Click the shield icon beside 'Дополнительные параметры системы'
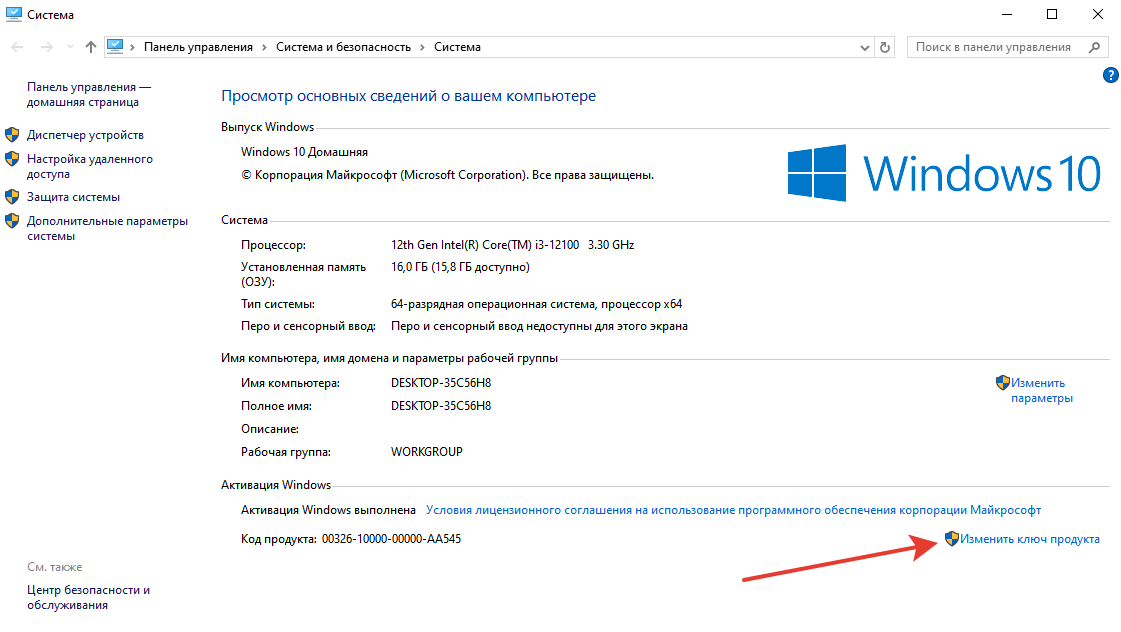 (12, 221)
